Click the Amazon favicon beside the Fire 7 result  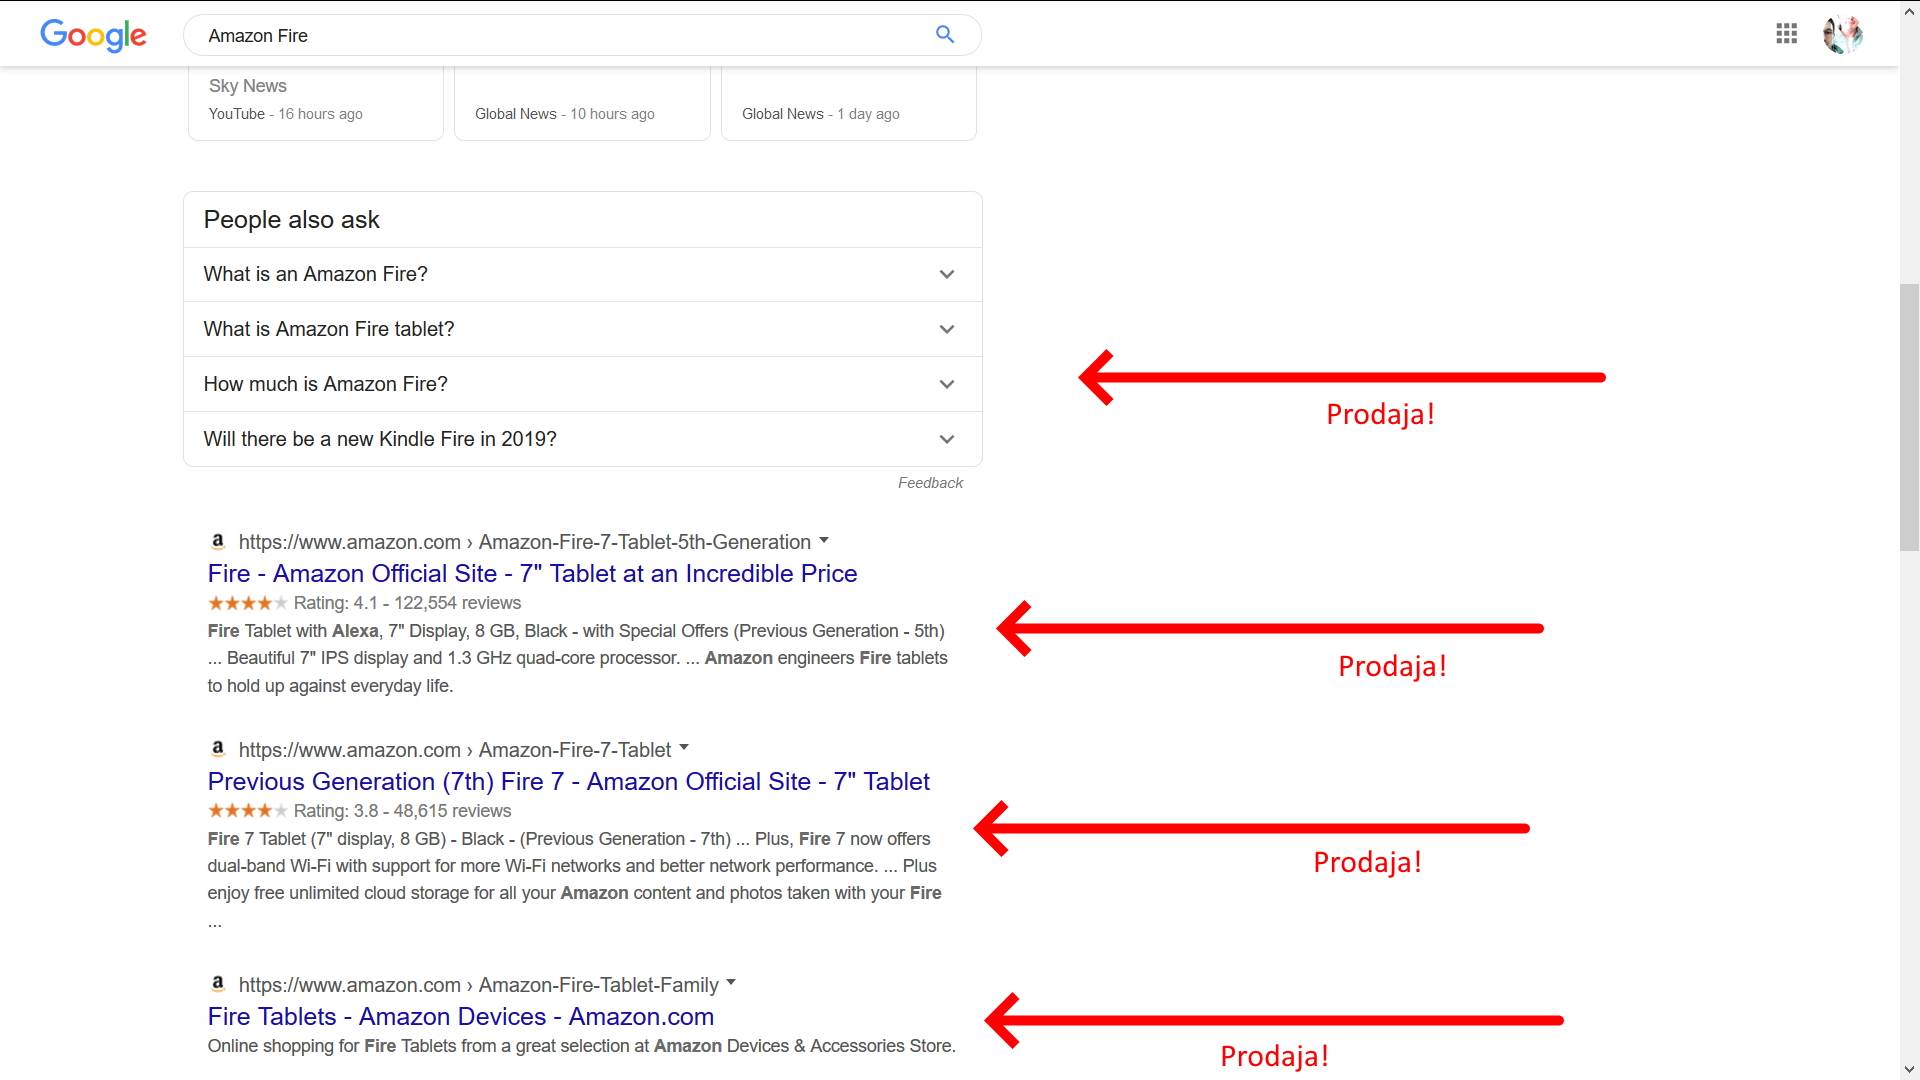click(217, 749)
